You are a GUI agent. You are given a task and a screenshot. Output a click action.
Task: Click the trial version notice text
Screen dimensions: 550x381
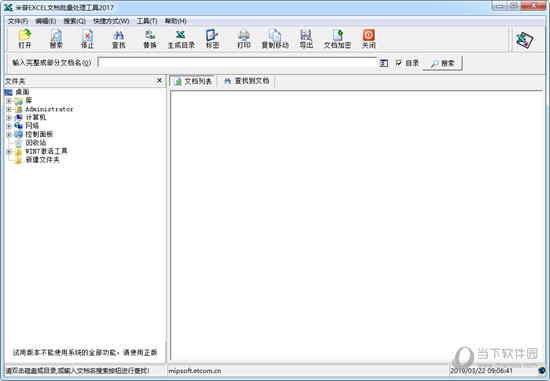pyautogui.click(x=85, y=352)
